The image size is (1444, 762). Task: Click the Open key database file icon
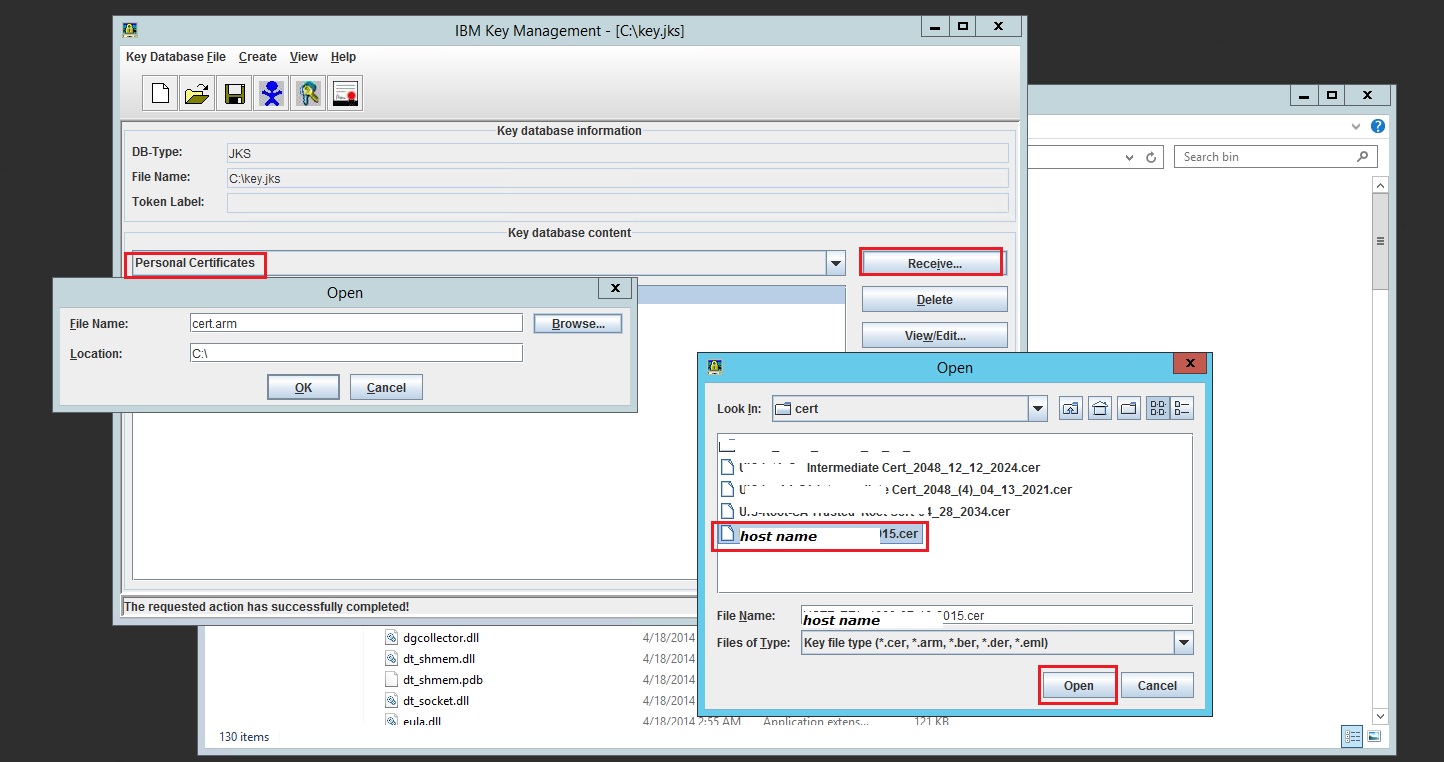[197, 94]
